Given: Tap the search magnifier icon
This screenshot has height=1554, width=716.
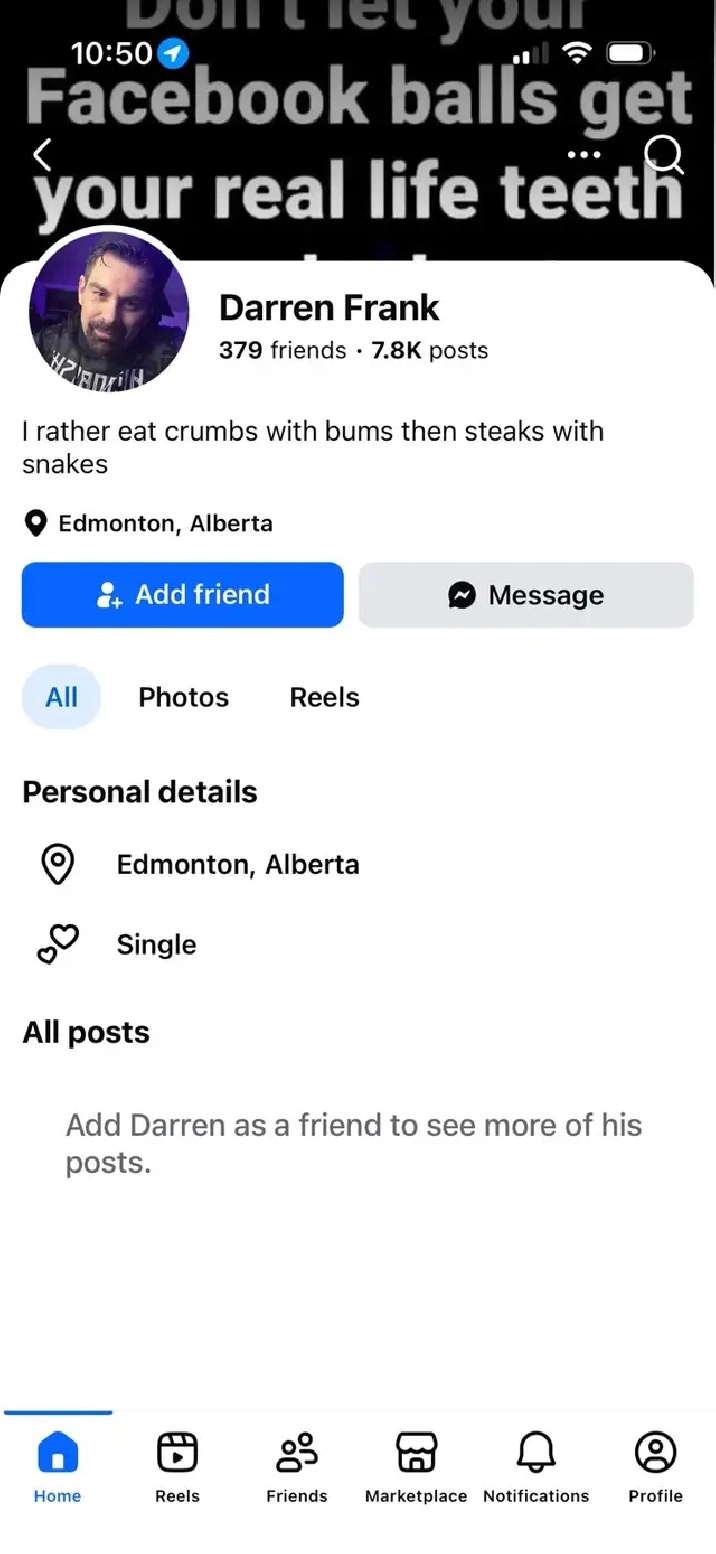Looking at the screenshot, I should click(x=663, y=155).
